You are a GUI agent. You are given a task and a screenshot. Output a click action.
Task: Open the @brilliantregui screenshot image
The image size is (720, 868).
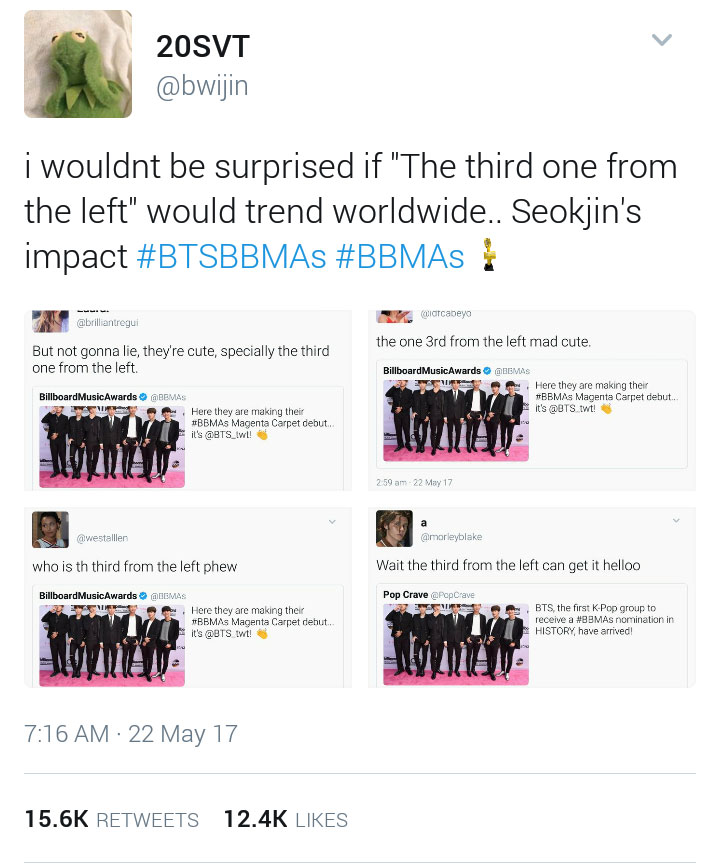click(x=188, y=400)
